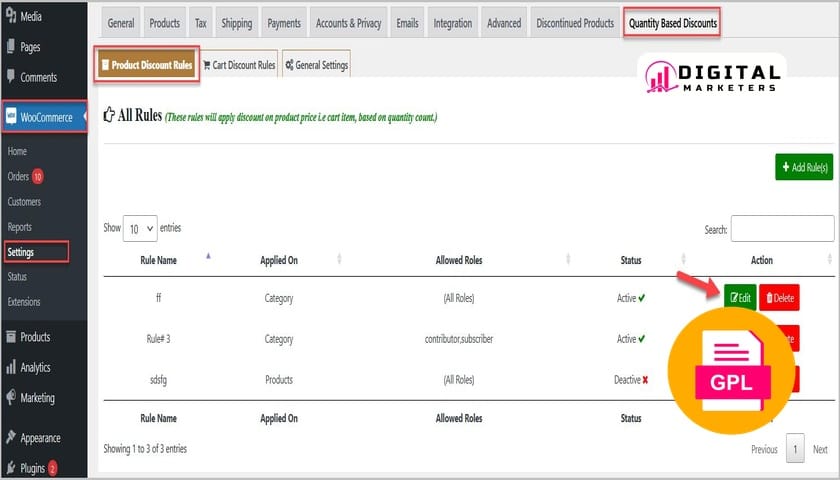
Task: Open the Show entries count dropdown
Action: pyautogui.click(x=140, y=229)
